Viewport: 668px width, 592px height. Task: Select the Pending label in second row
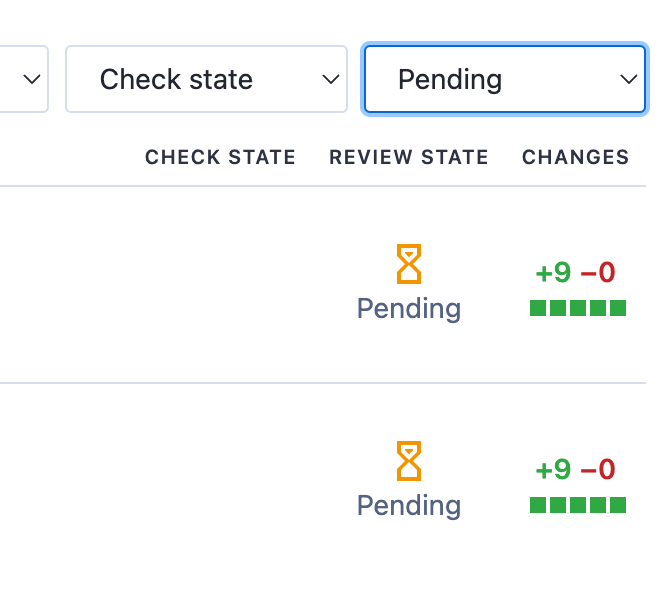409,506
